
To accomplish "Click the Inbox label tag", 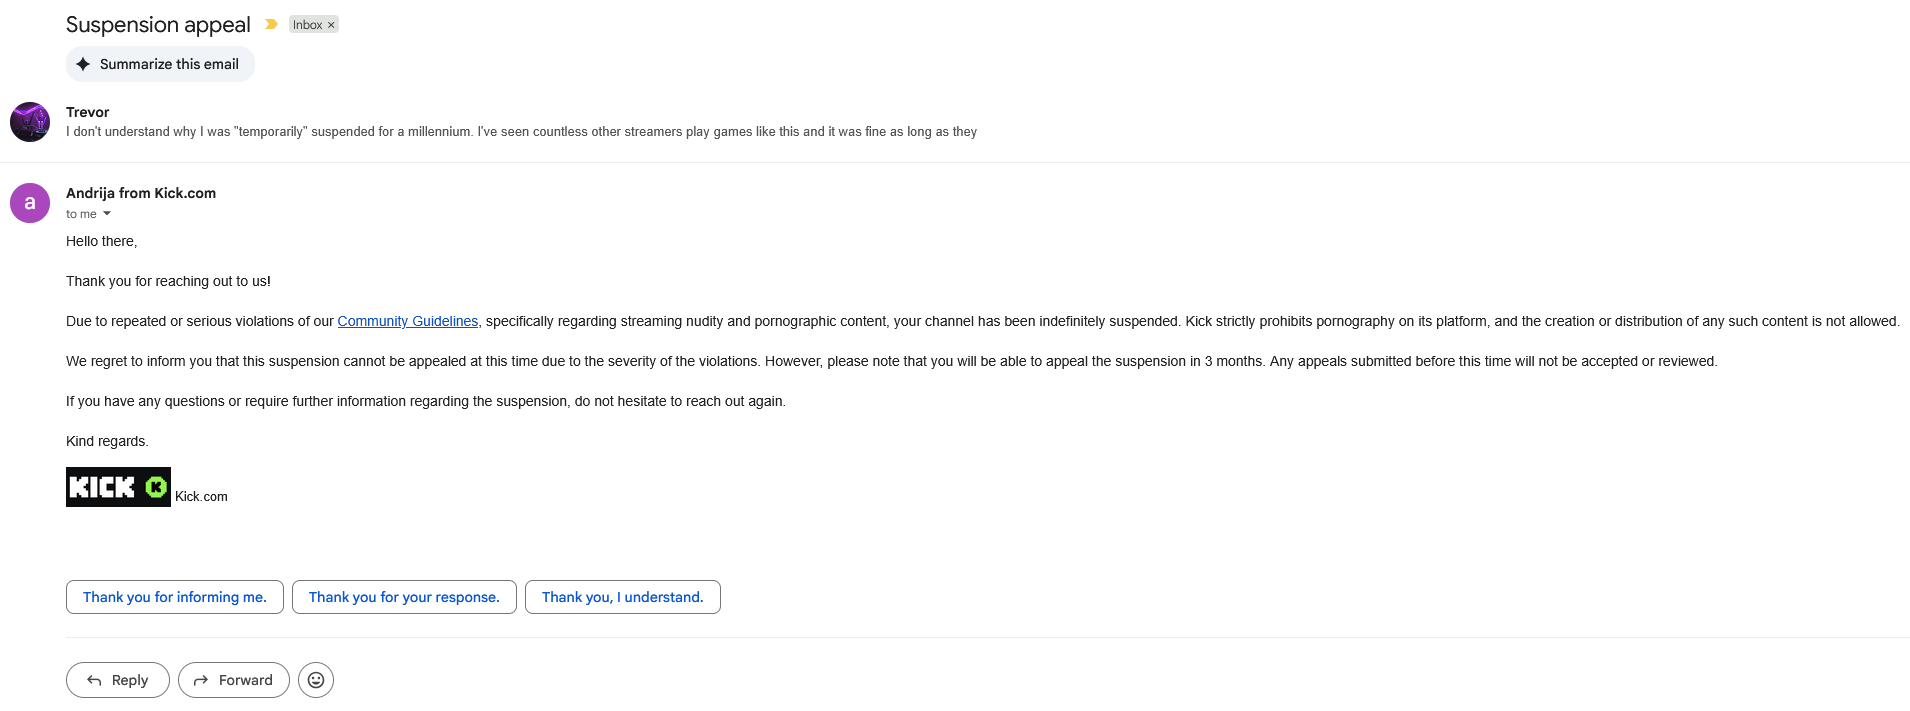I will pos(307,25).
